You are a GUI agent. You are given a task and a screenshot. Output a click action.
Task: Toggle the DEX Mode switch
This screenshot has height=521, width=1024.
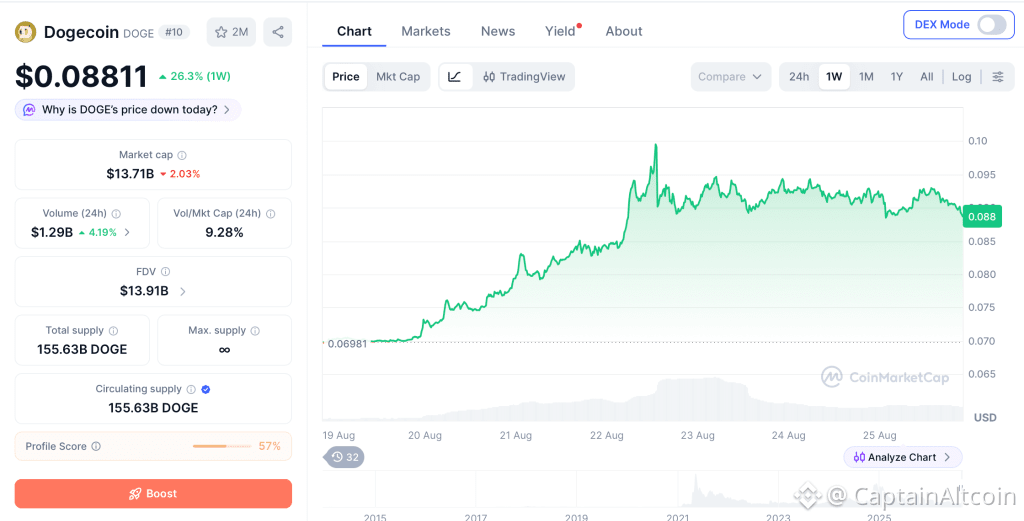[x=992, y=25]
